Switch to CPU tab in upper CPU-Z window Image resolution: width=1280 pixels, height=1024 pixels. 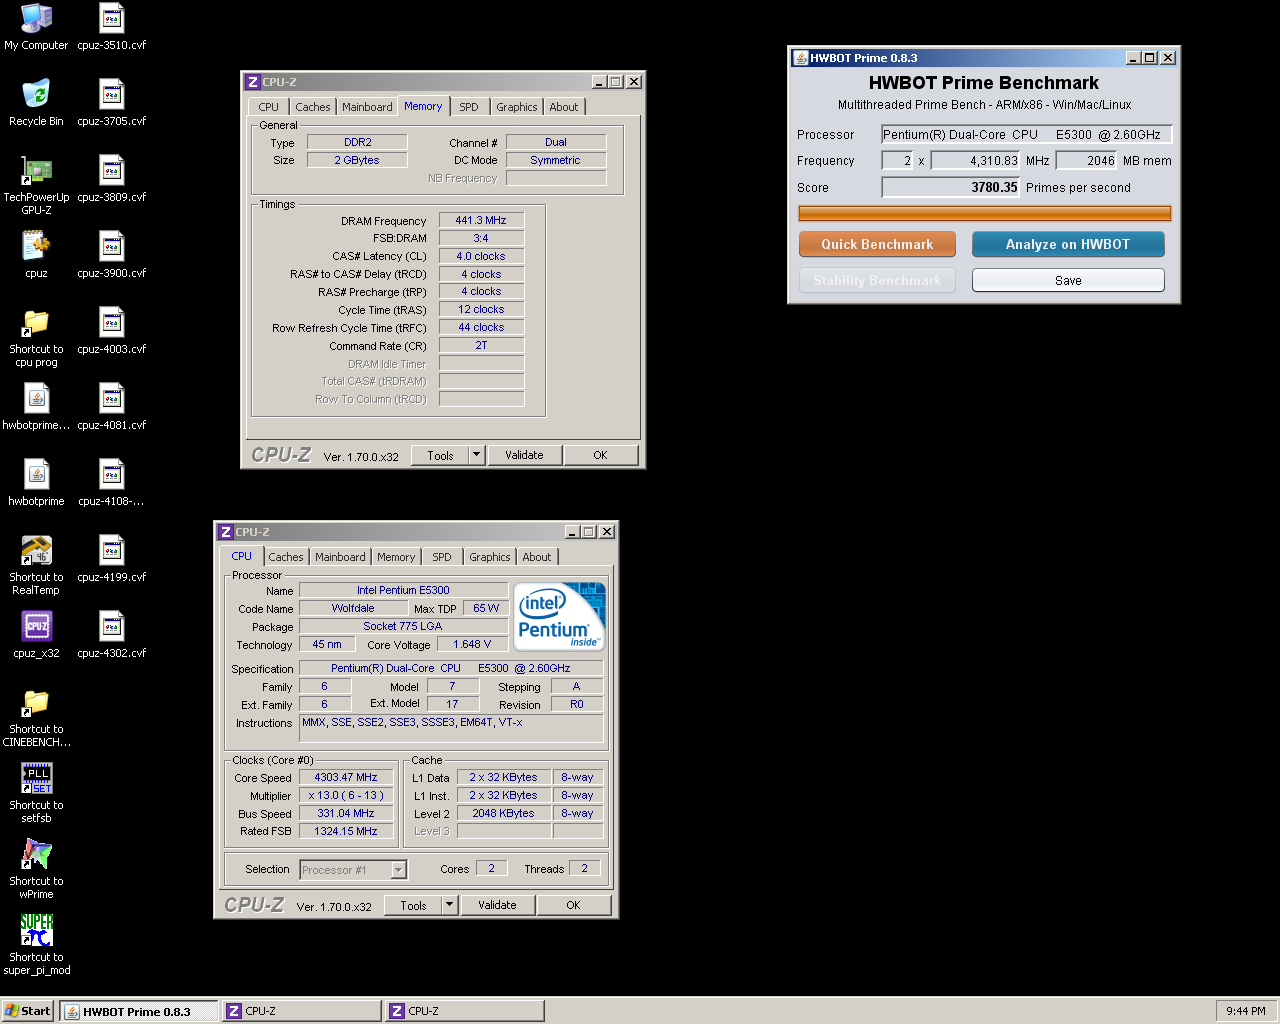268,107
